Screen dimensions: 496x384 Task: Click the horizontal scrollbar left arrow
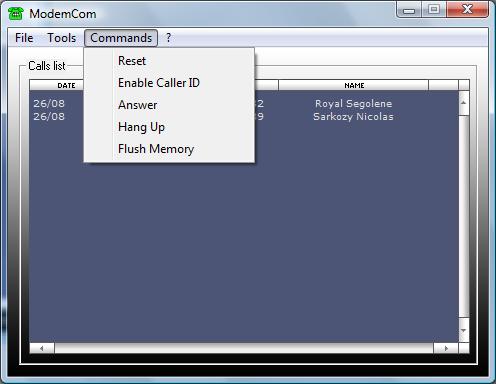[x=42, y=348]
